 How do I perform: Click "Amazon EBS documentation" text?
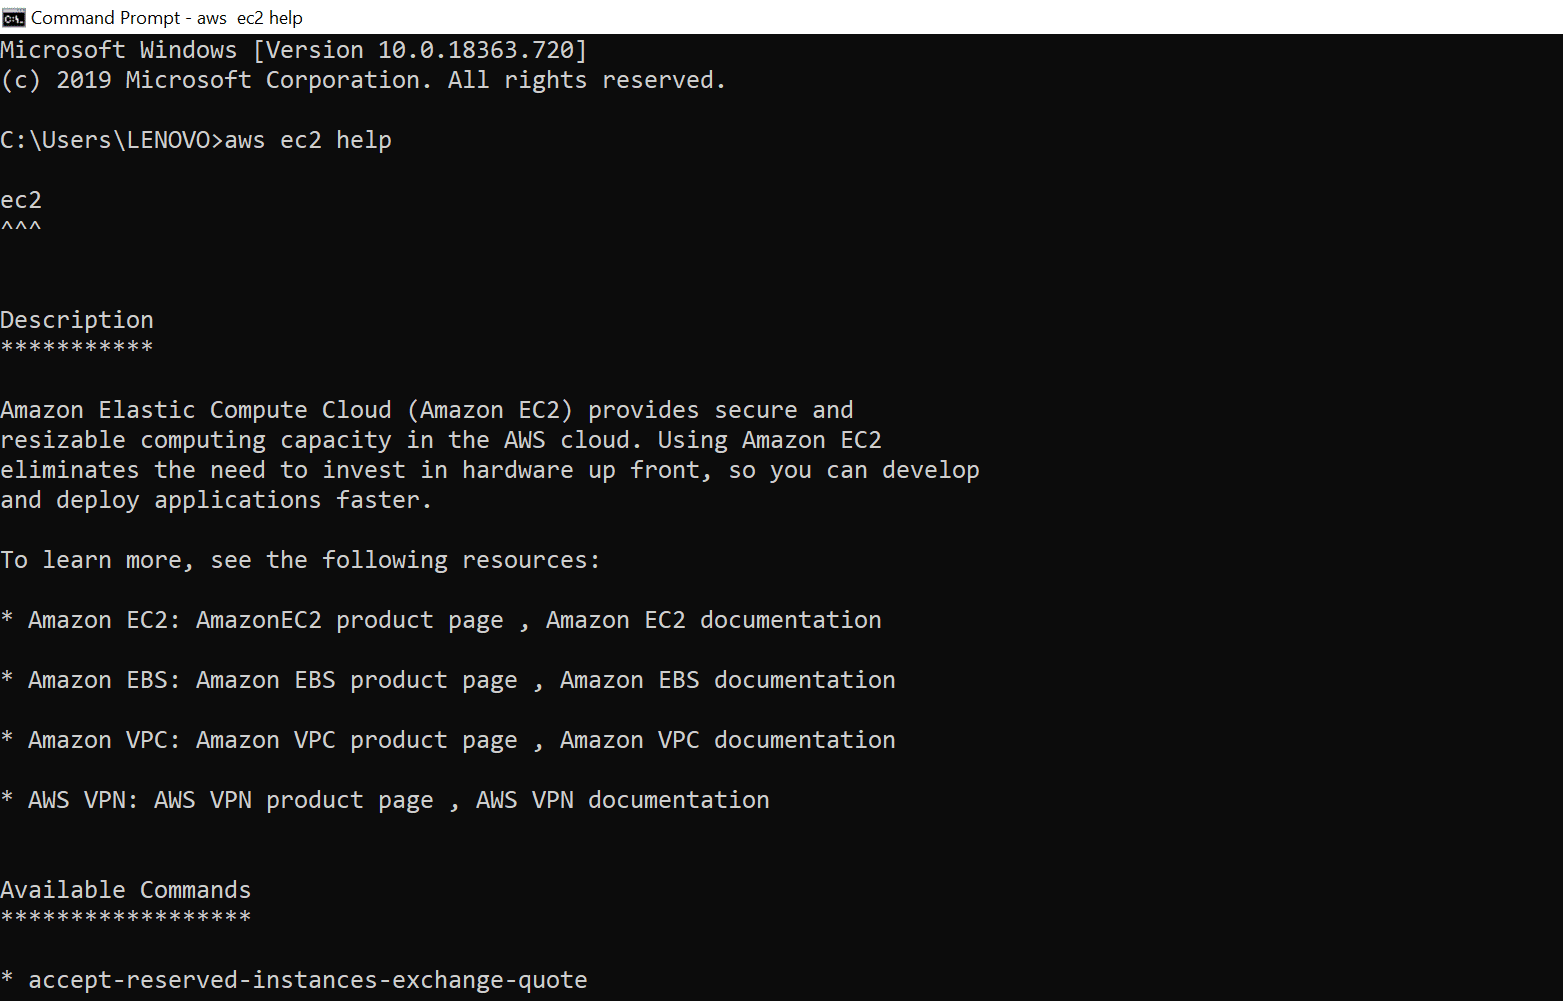coord(727,680)
